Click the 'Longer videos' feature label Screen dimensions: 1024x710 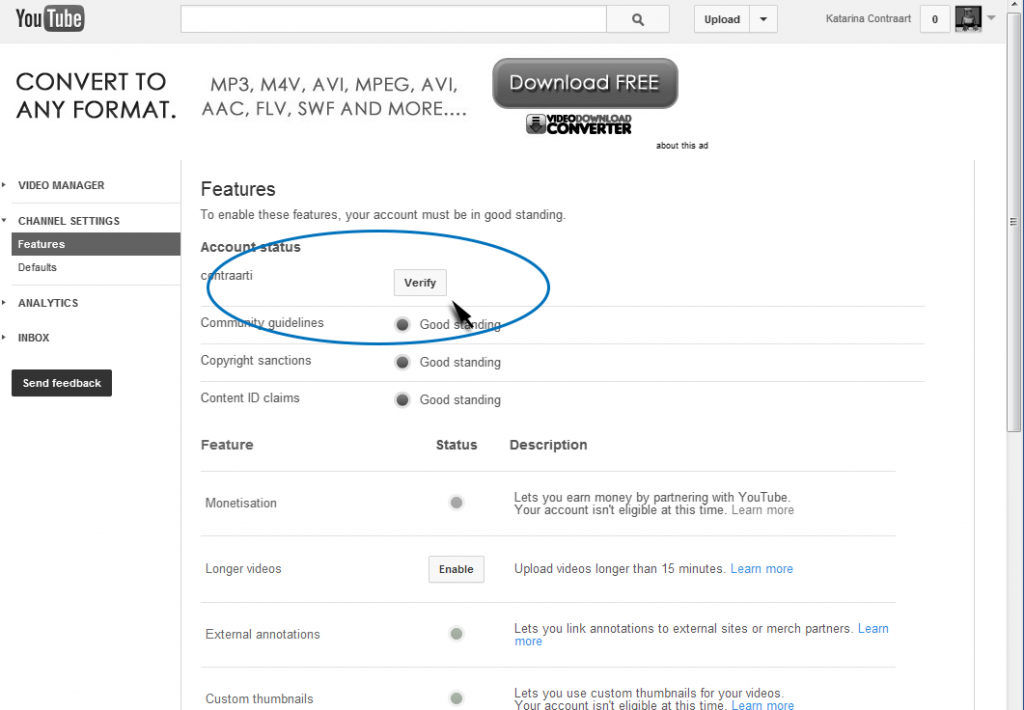click(243, 569)
